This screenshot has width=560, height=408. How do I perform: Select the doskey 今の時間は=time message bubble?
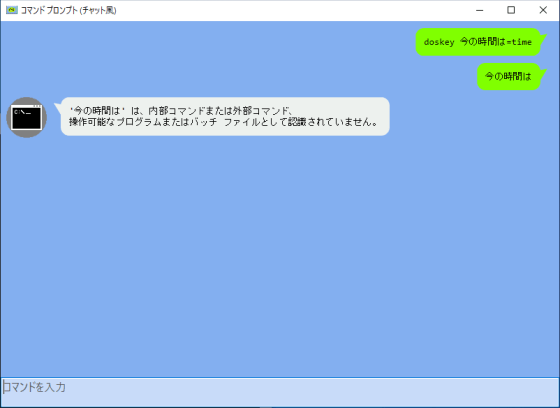[478, 42]
